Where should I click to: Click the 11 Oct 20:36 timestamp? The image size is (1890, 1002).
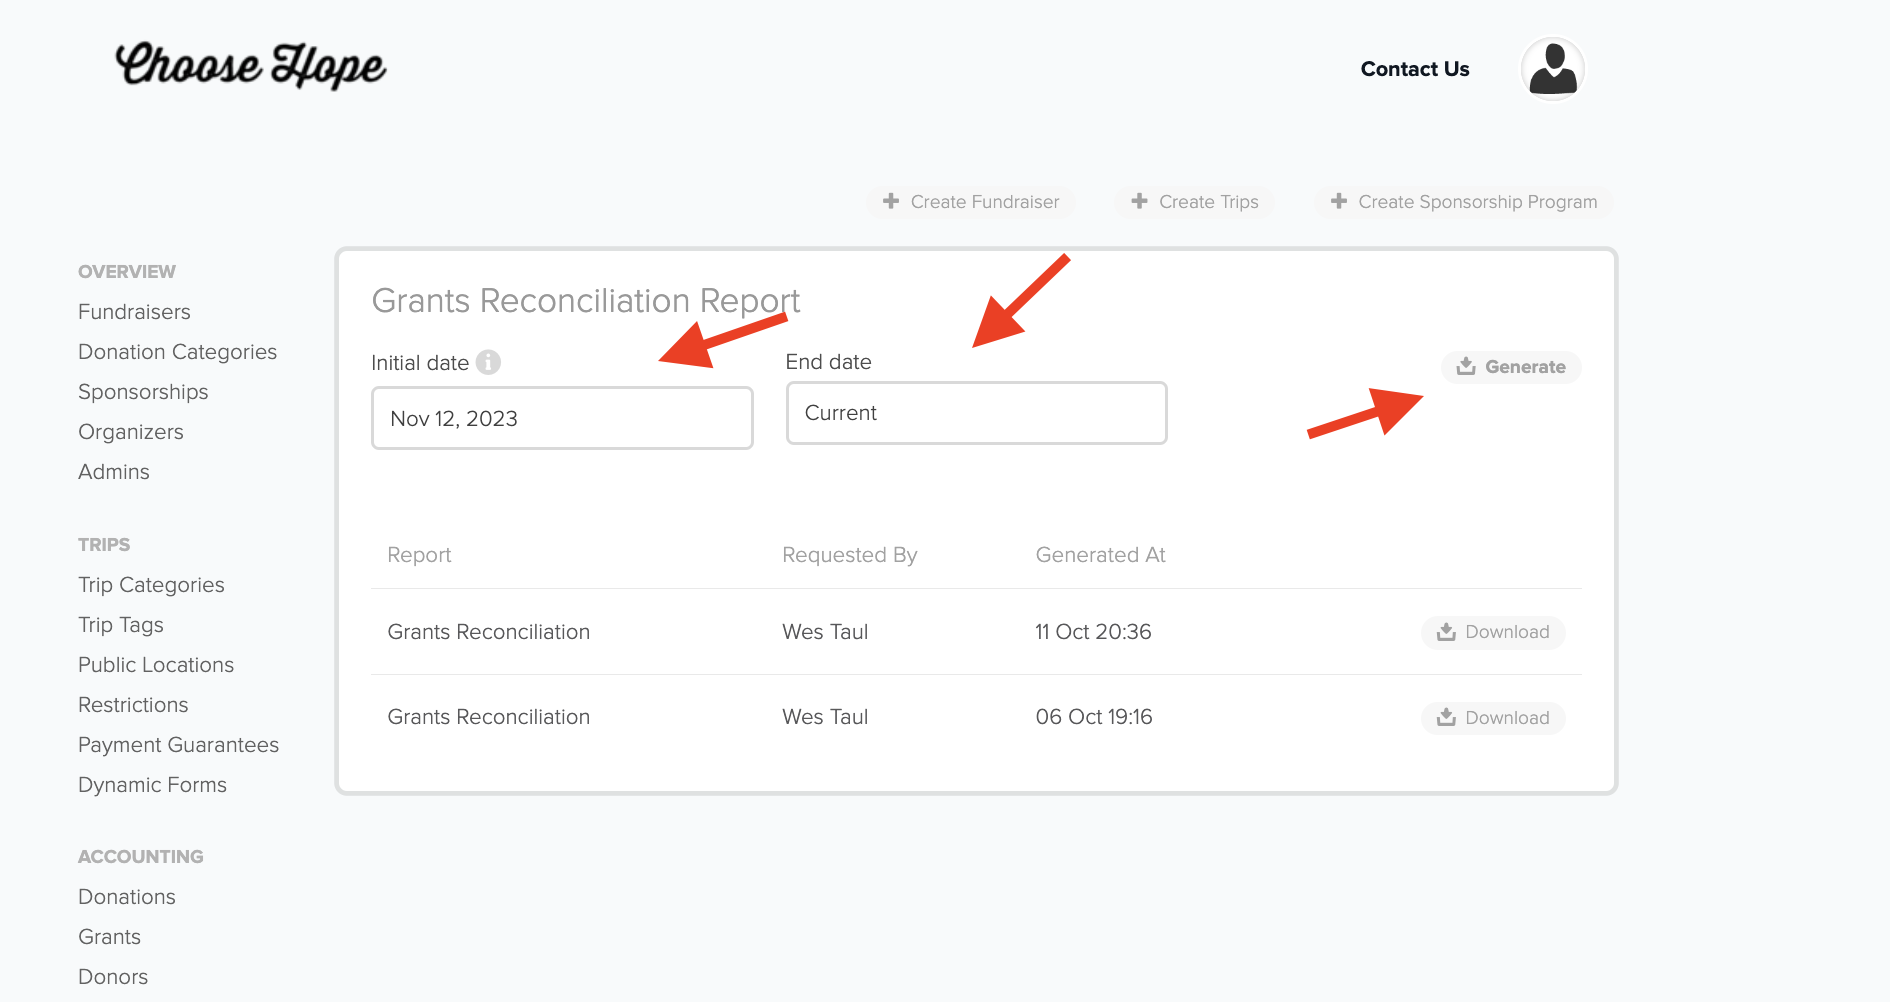pos(1093,632)
